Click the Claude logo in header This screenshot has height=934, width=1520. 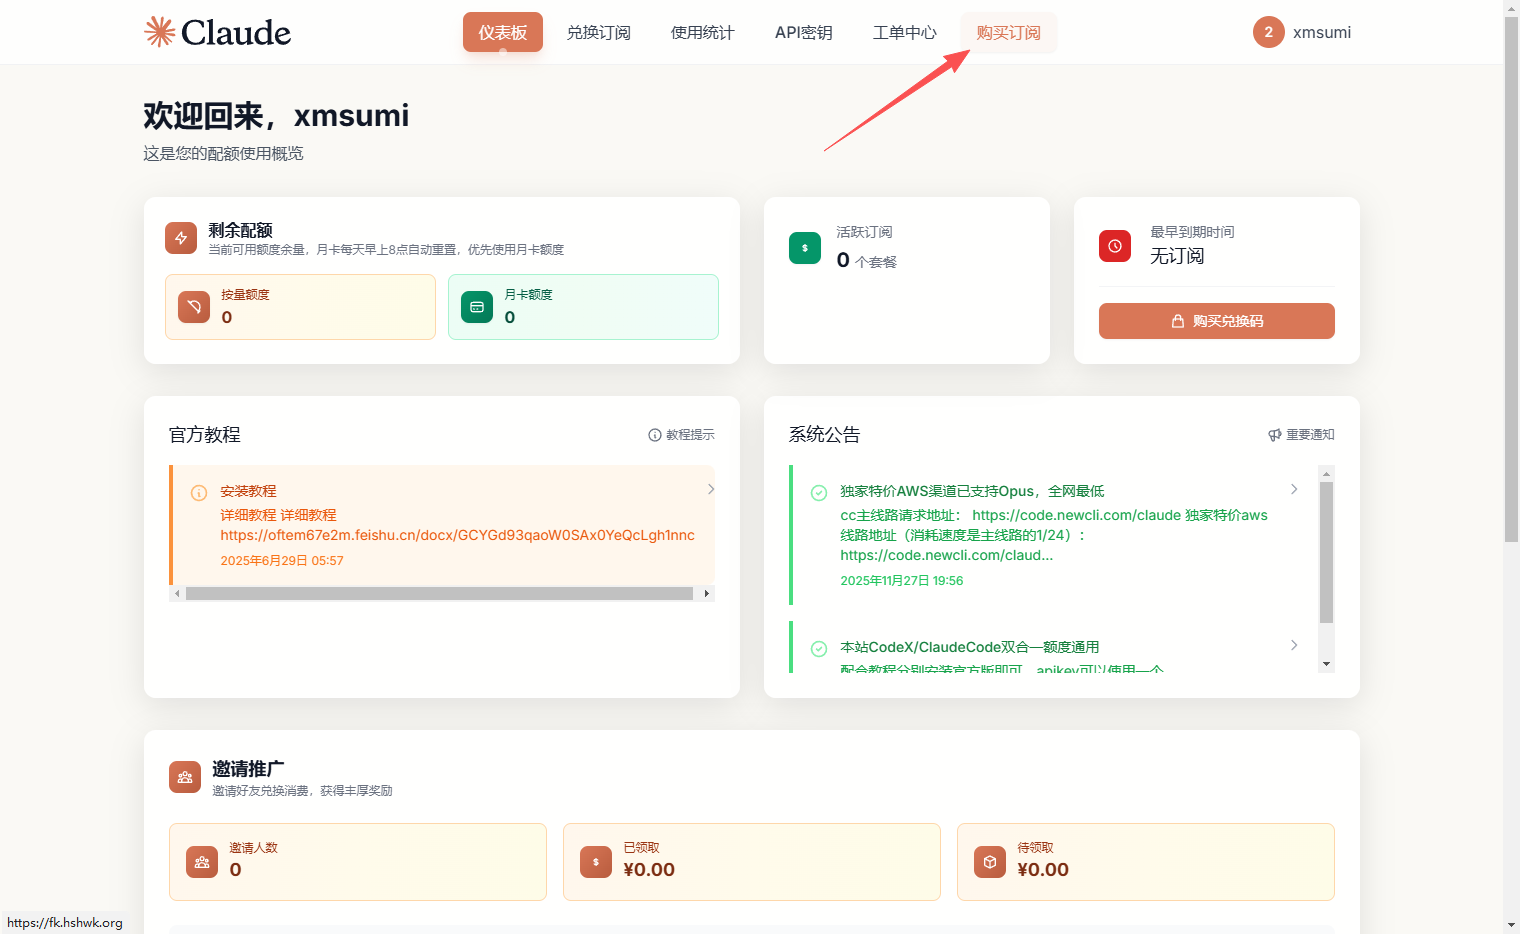click(x=217, y=32)
